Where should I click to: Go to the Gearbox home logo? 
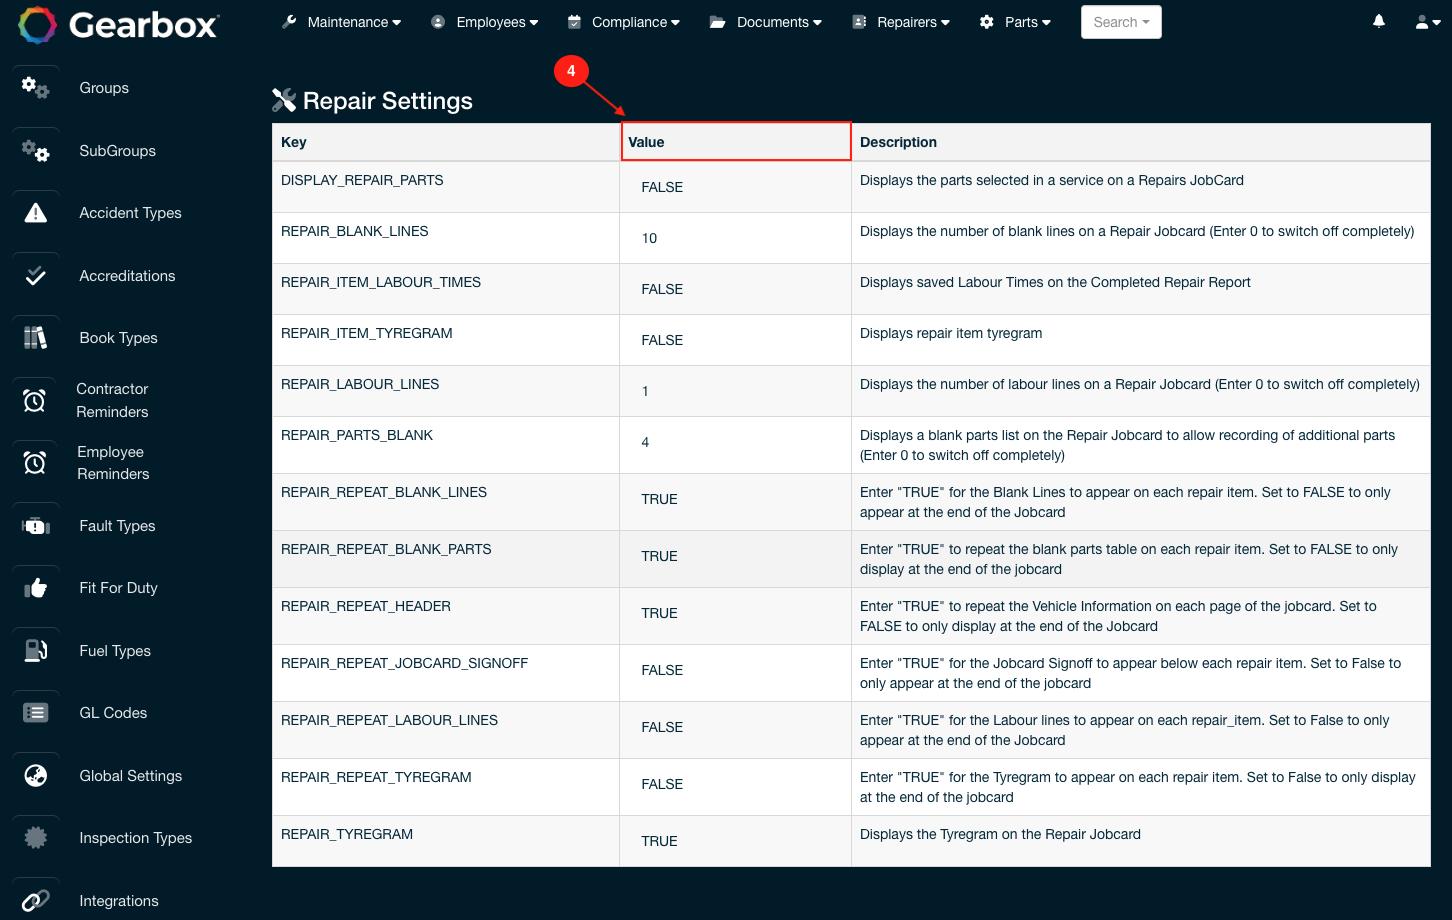point(118,27)
